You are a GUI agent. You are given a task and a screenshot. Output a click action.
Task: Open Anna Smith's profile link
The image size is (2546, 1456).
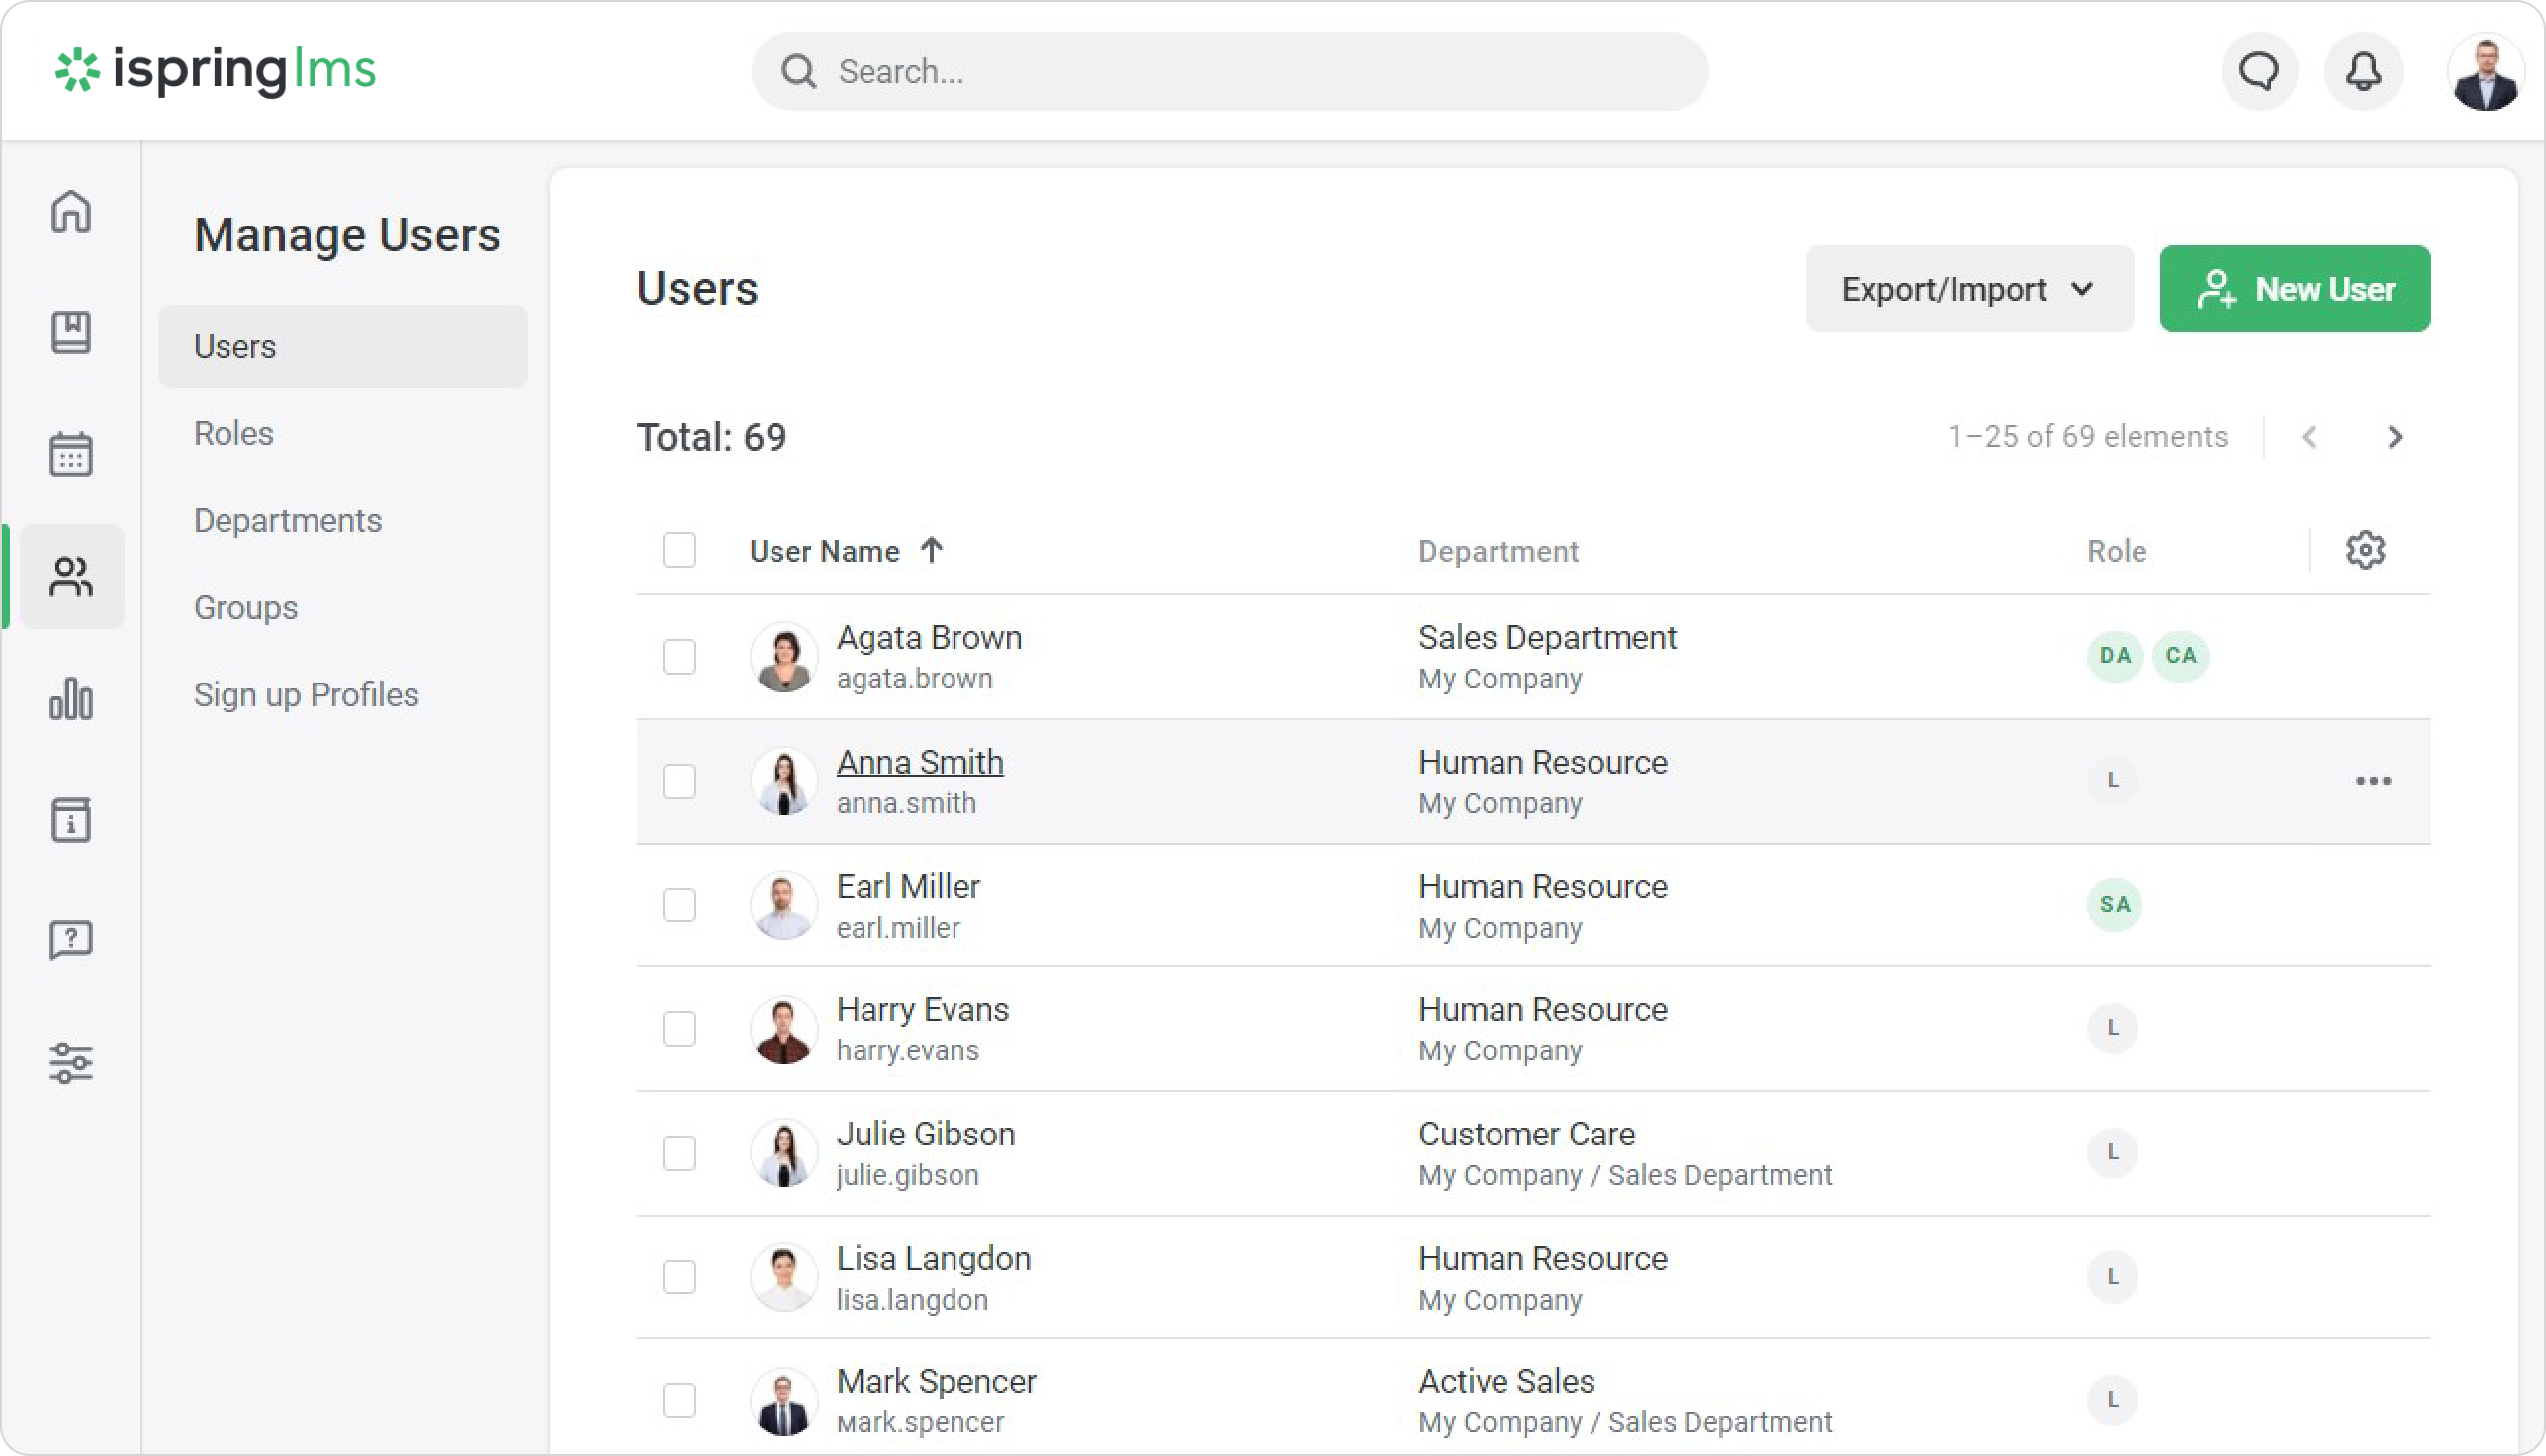click(919, 762)
